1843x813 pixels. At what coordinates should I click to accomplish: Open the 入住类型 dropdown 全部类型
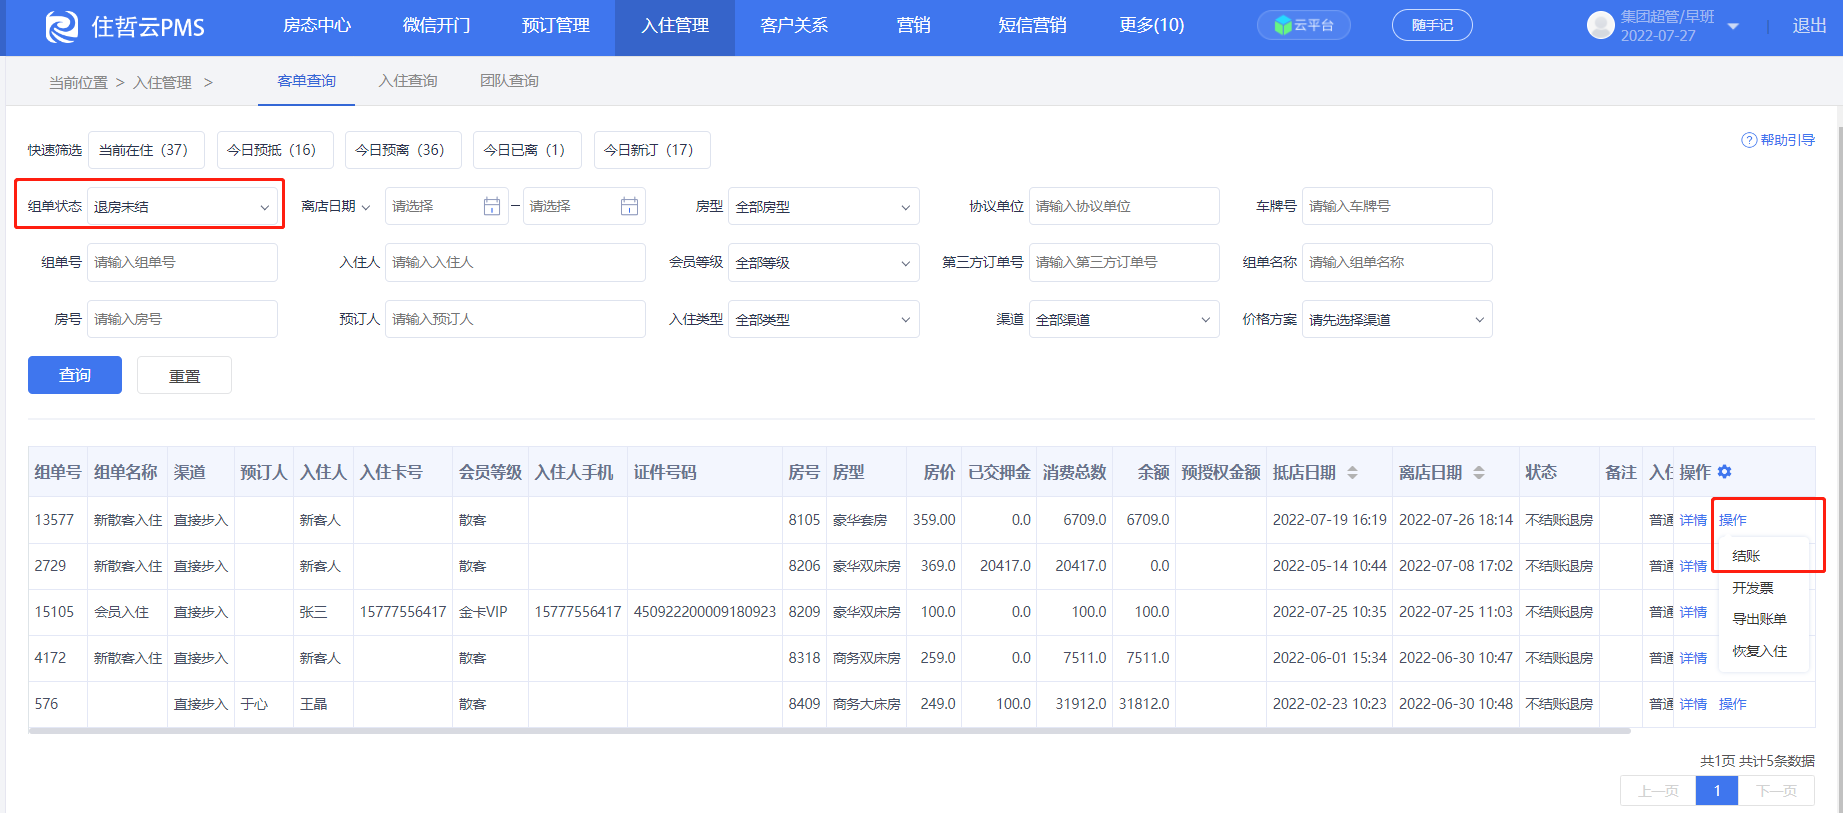coord(824,319)
